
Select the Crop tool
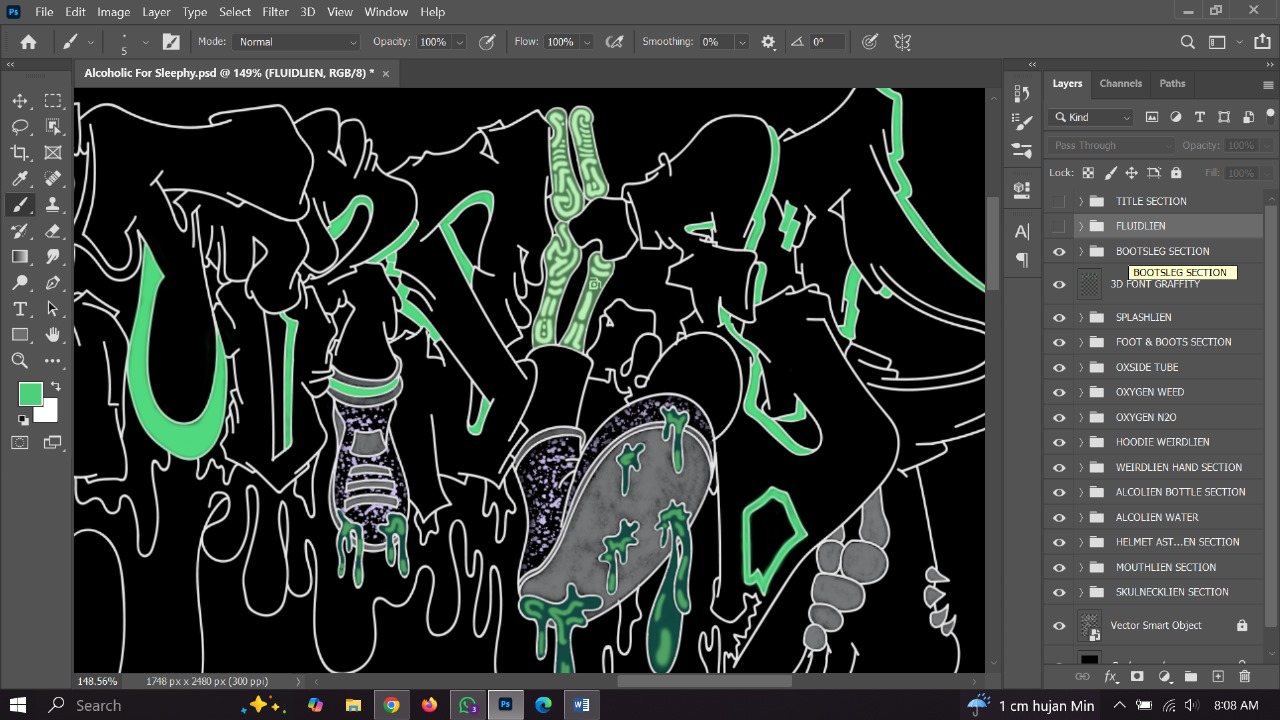(x=20, y=152)
